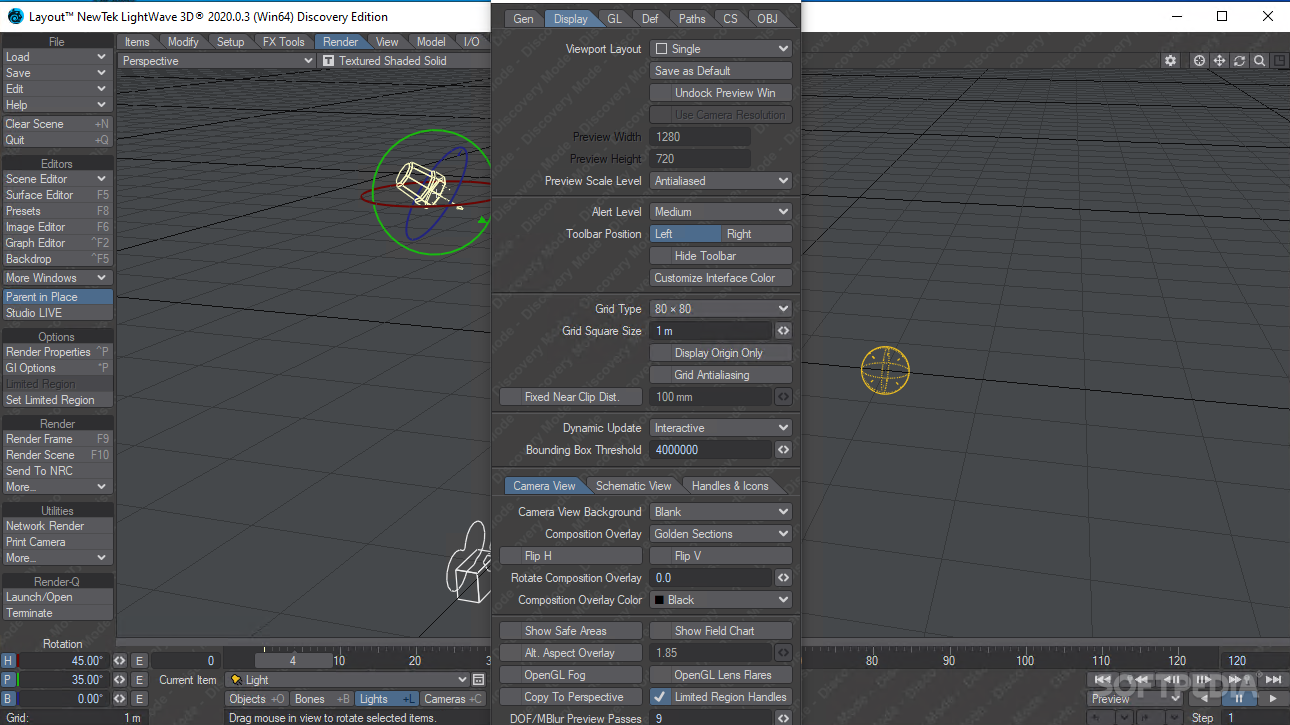1290x725 pixels.
Task: Open Preview Scale Level dropdown
Action: [x=720, y=181]
